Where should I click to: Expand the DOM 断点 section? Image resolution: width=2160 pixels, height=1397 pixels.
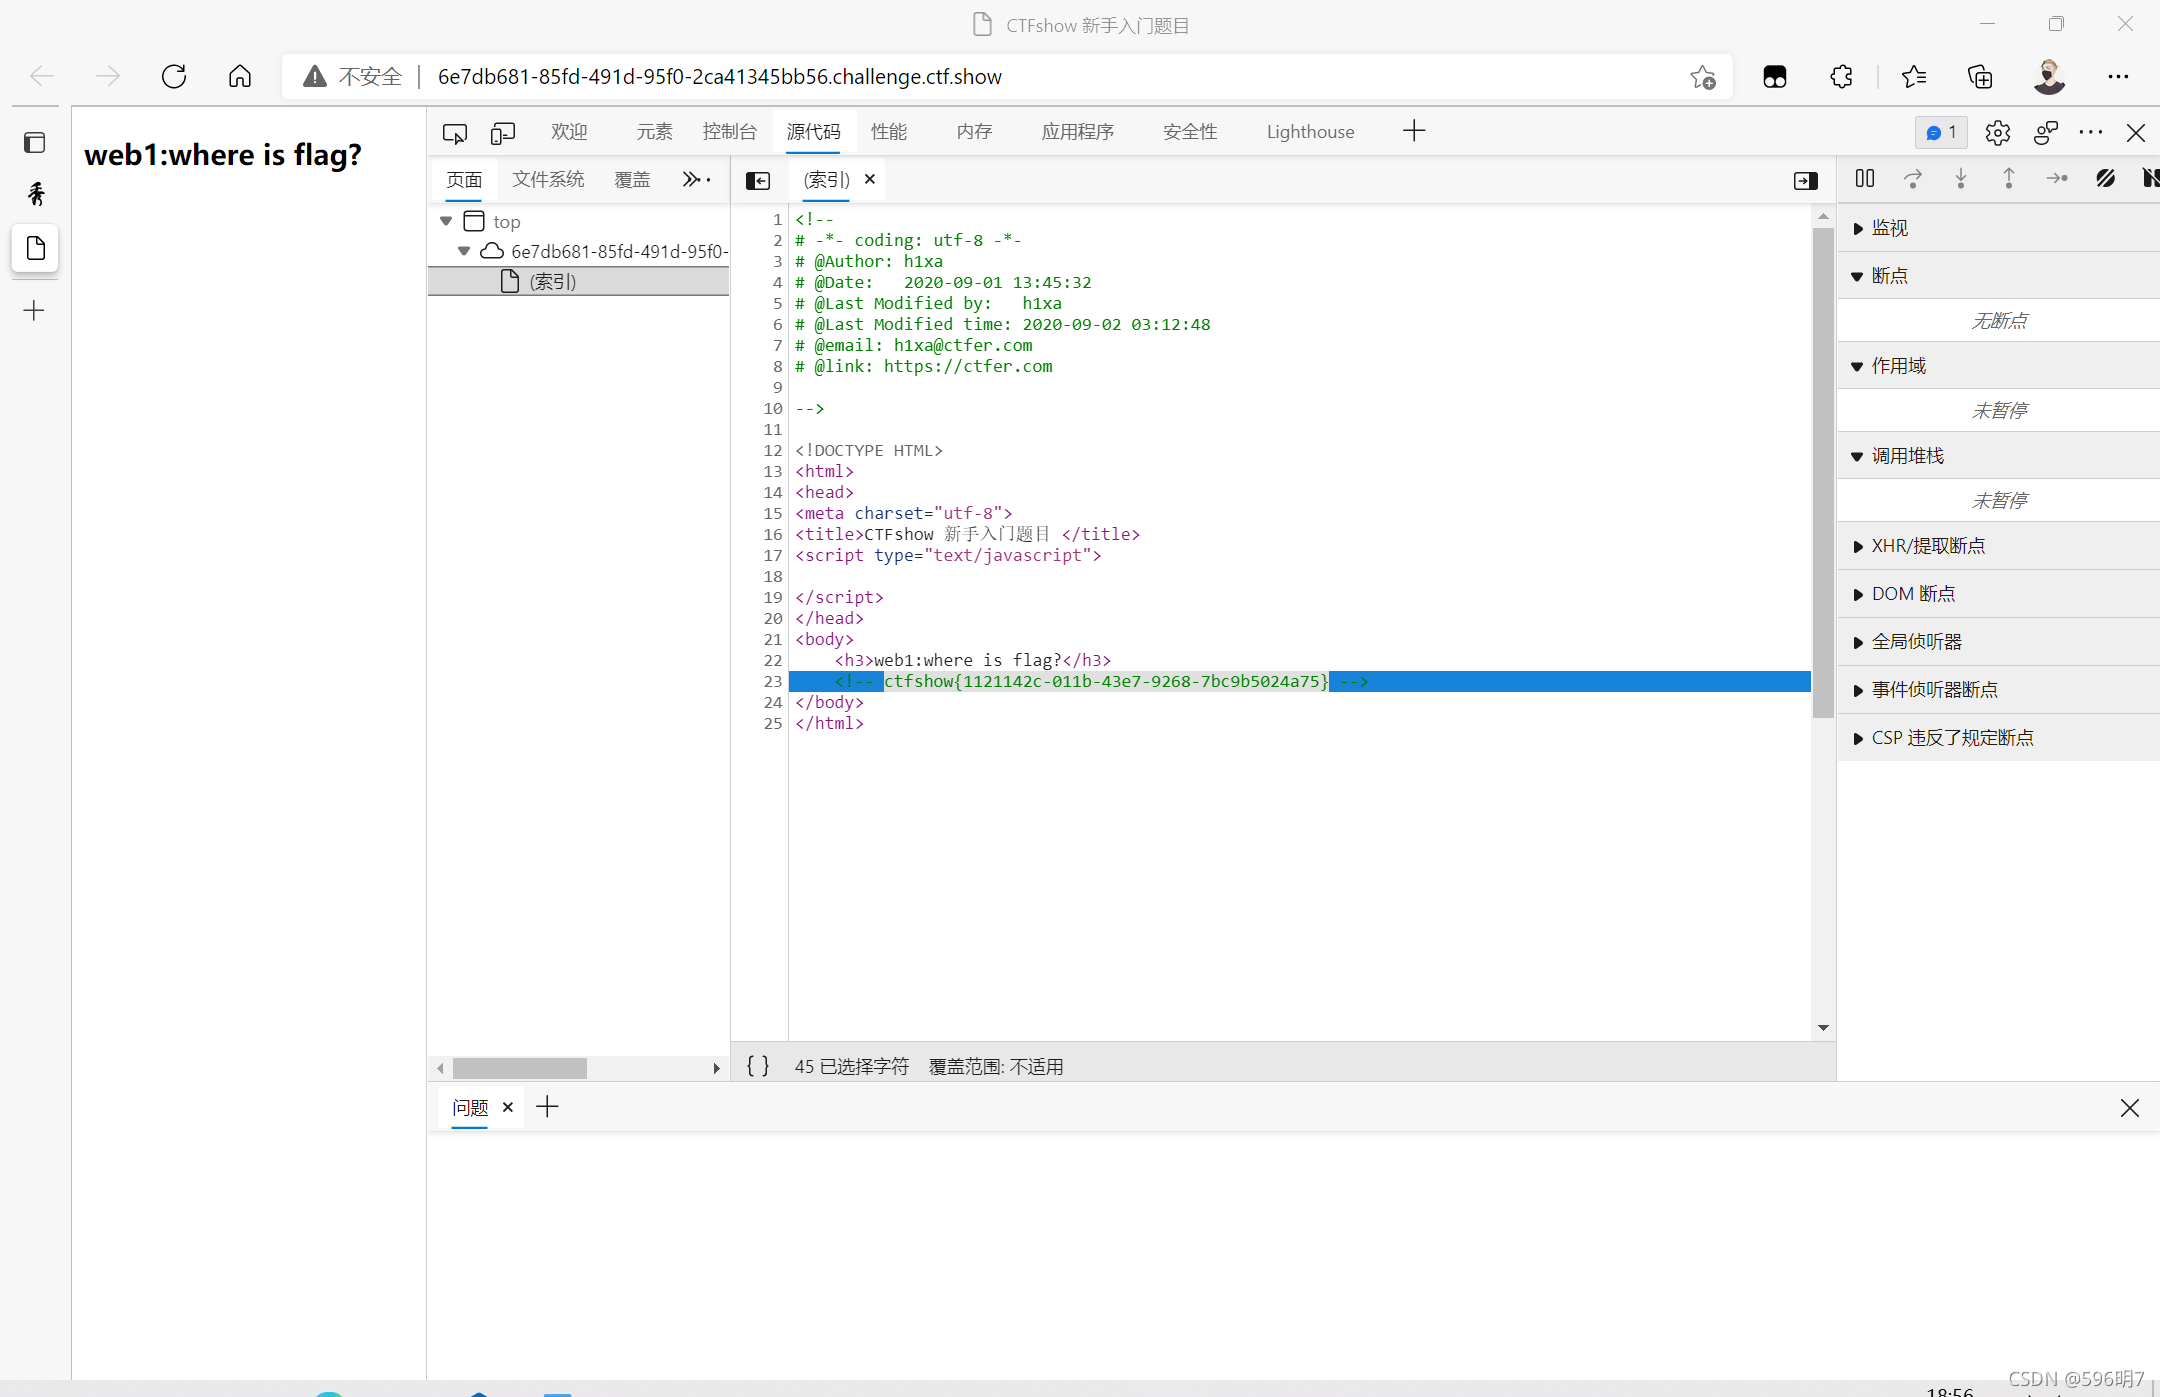point(1999,594)
